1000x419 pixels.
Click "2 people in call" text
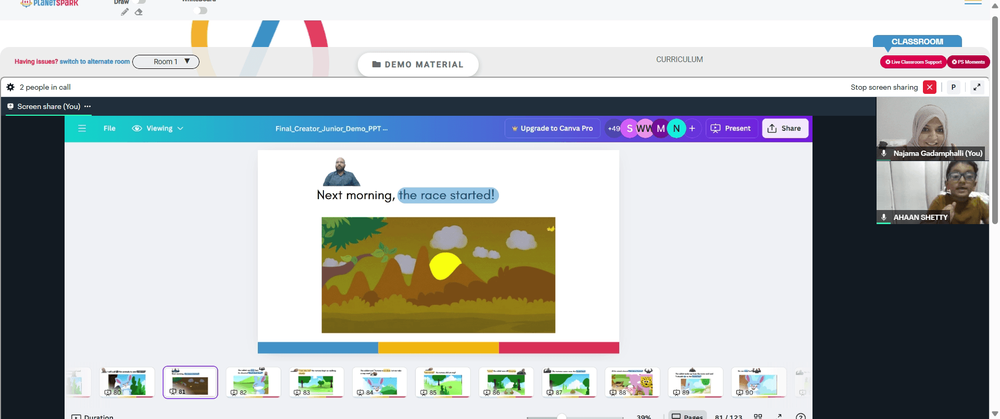coord(45,87)
